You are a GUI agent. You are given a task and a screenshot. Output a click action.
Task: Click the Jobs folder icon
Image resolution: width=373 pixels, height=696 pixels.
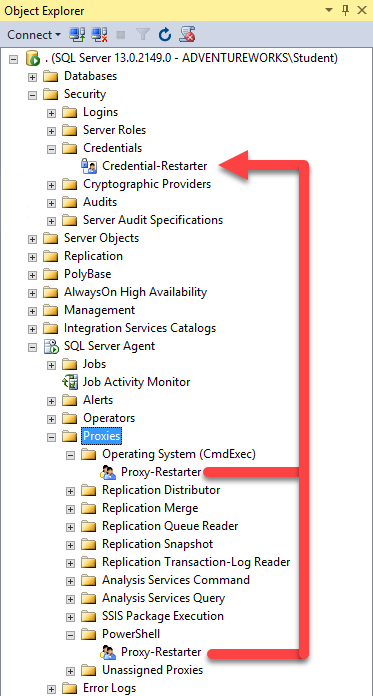pos(70,364)
